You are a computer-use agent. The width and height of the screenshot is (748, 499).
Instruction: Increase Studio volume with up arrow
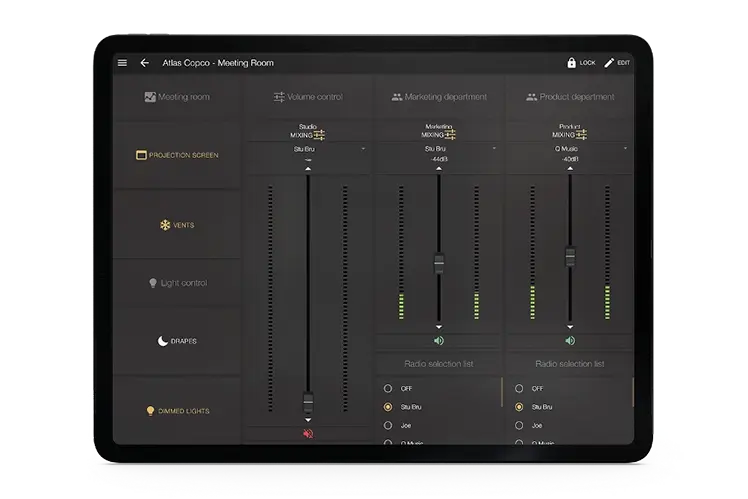pyautogui.click(x=308, y=169)
